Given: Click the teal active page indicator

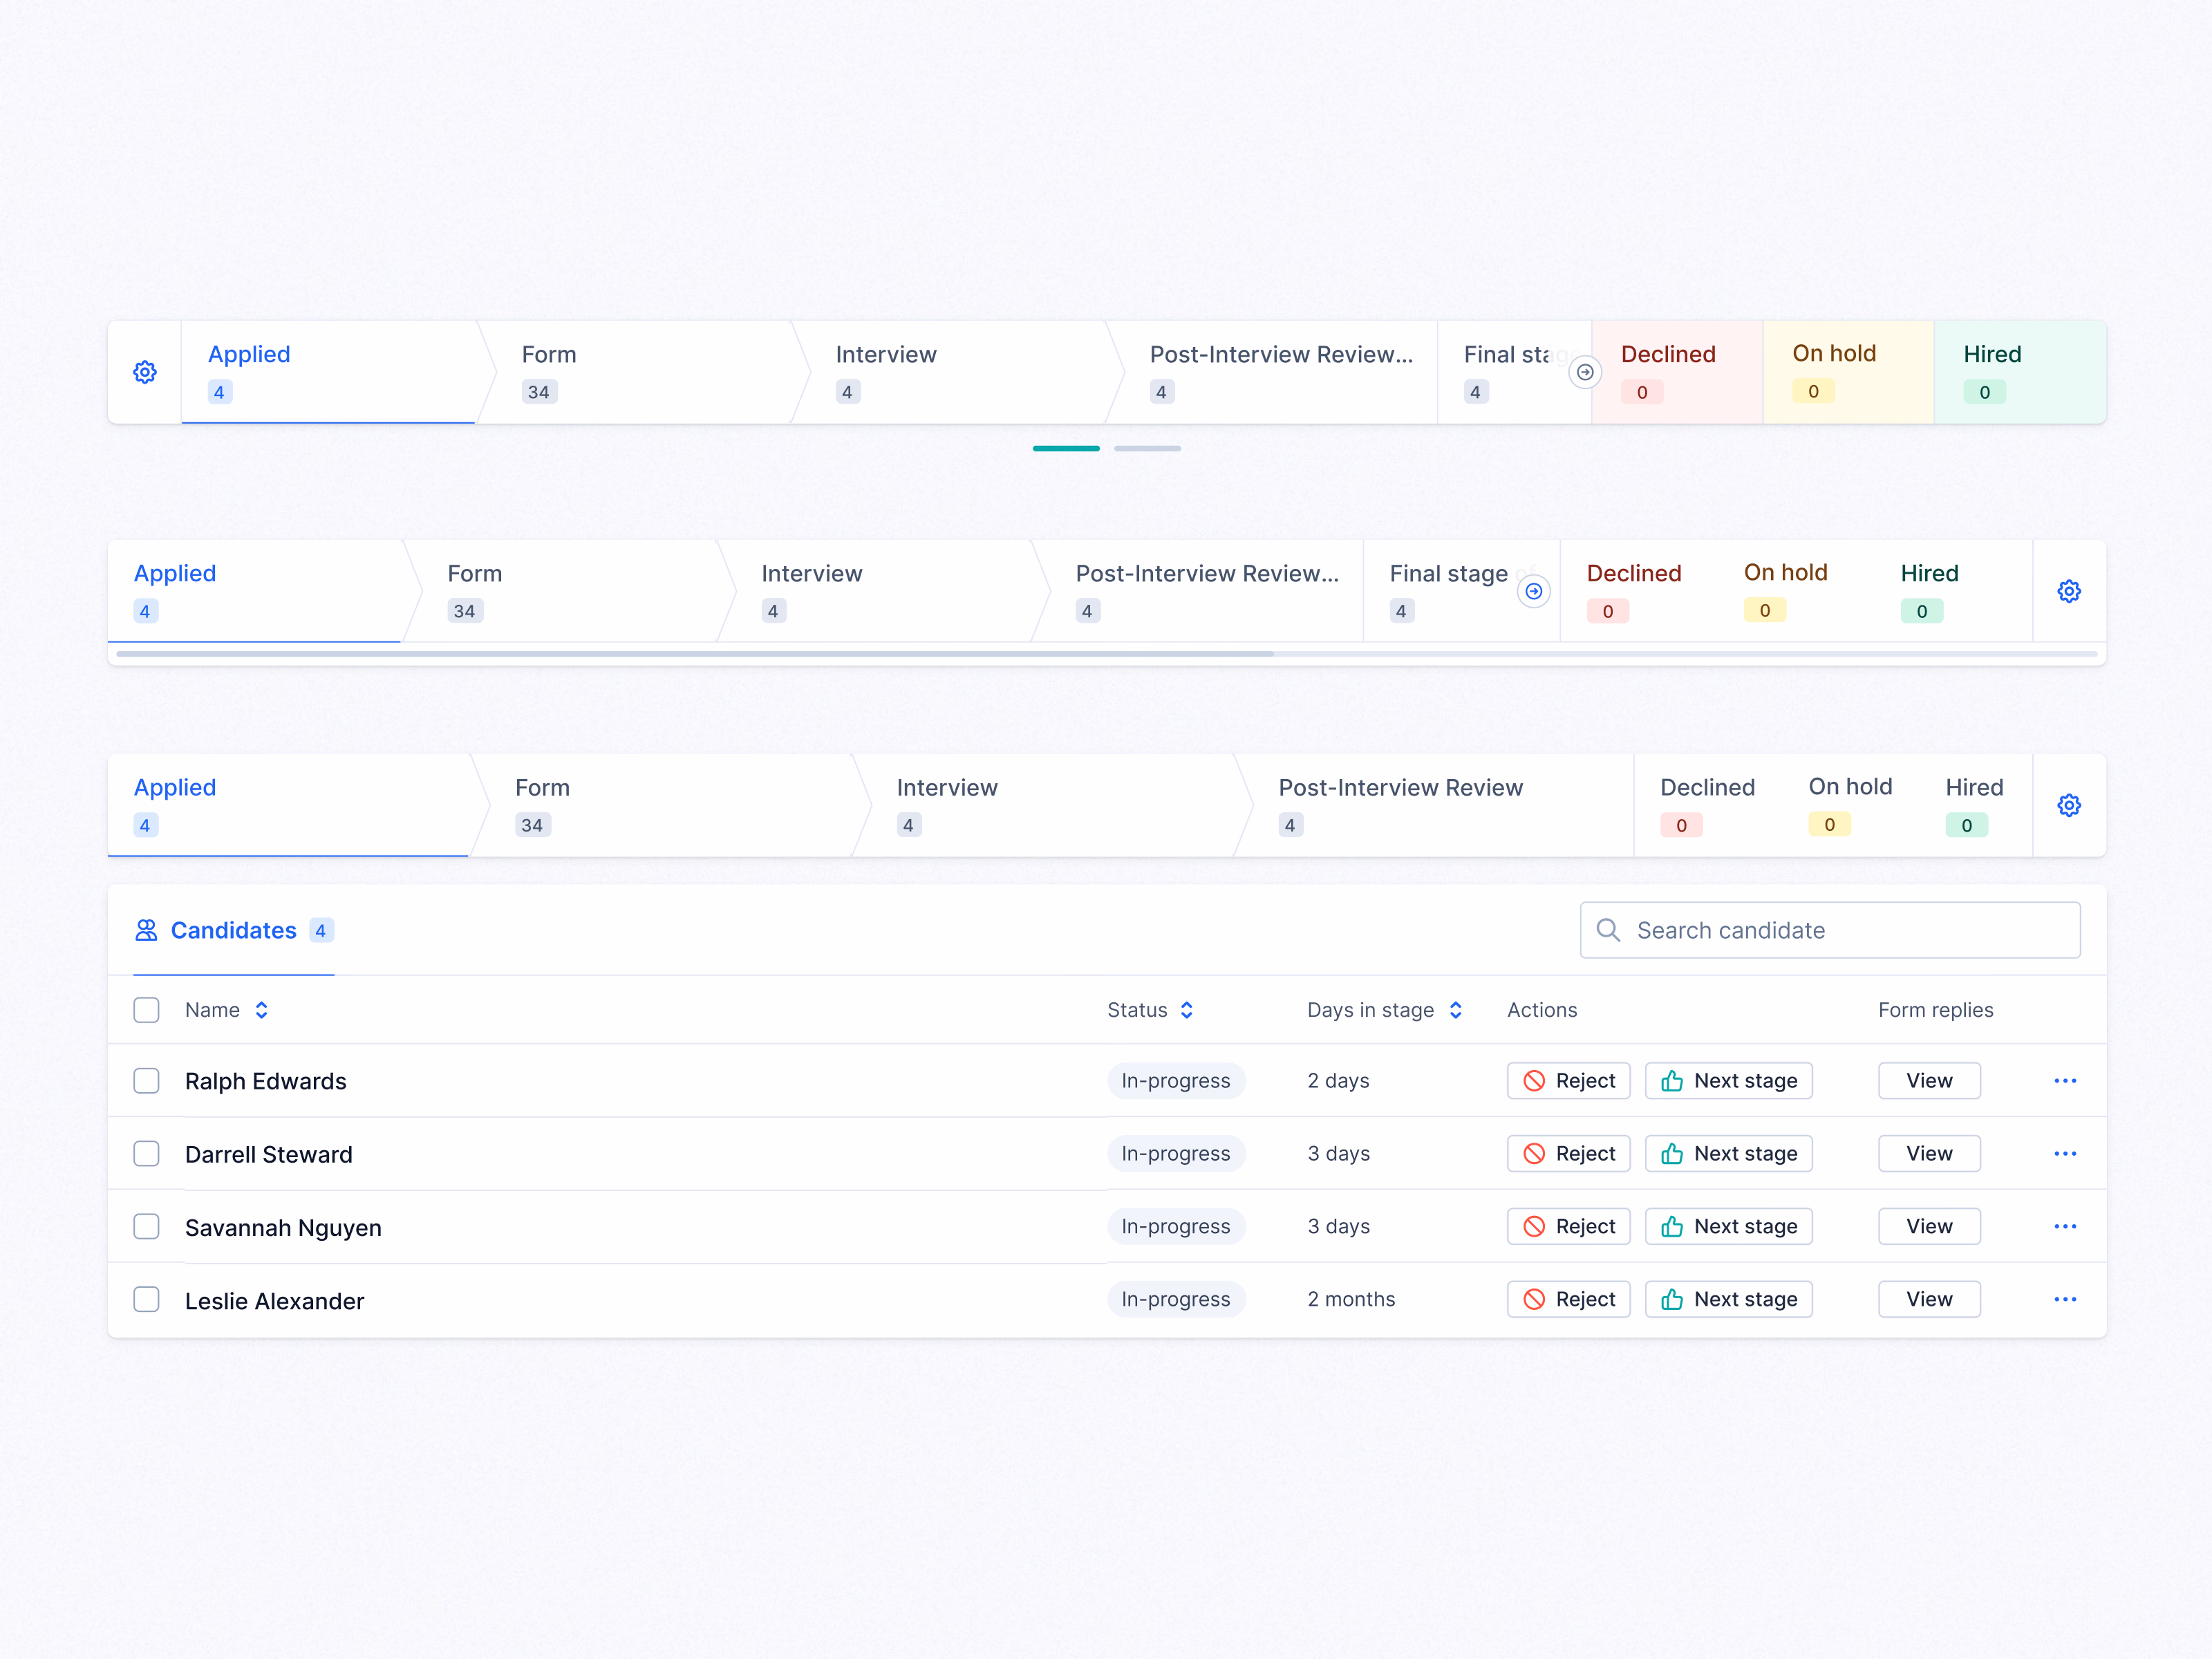Looking at the screenshot, I should coord(1066,448).
